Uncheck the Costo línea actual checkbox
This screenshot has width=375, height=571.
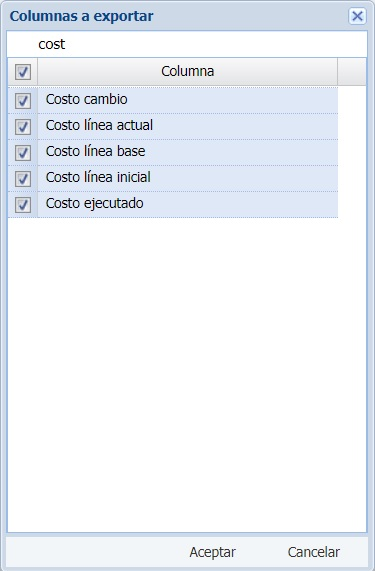click(23, 127)
